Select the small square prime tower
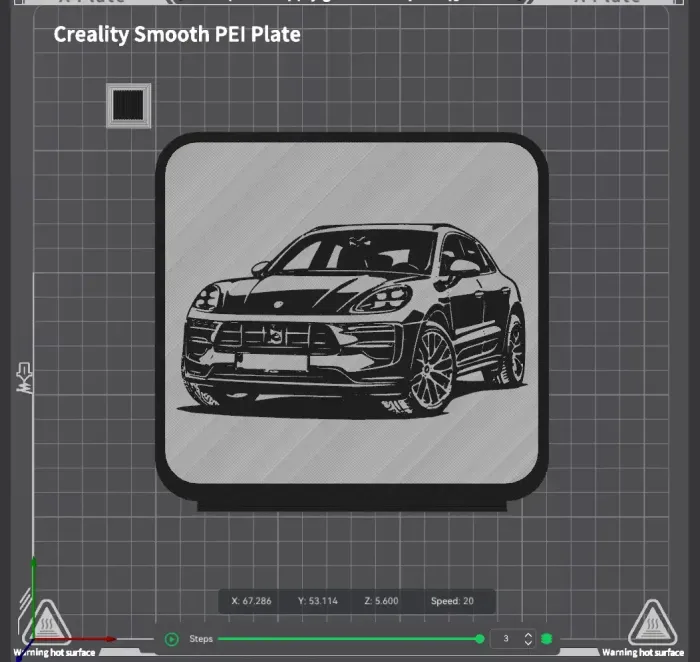This screenshot has height=662, width=700. coord(129,105)
